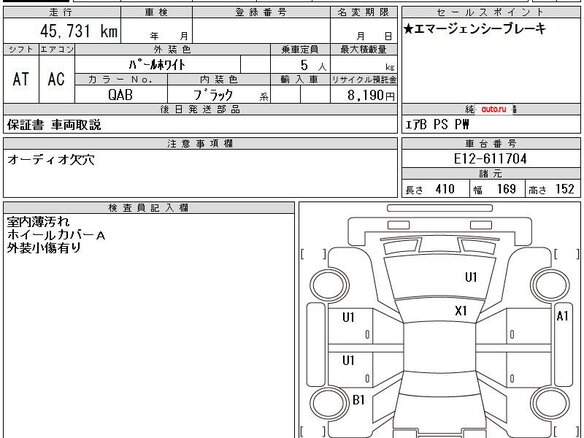Select the AC air conditioner value
The height and width of the screenshot is (438, 584).
tap(56, 79)
